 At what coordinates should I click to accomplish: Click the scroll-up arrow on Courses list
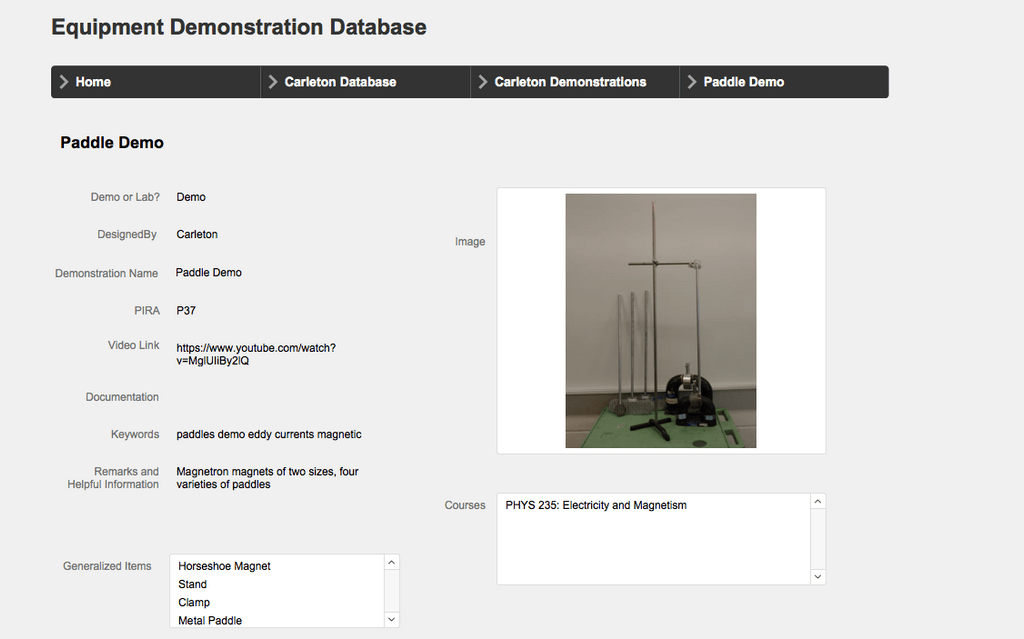817,500
